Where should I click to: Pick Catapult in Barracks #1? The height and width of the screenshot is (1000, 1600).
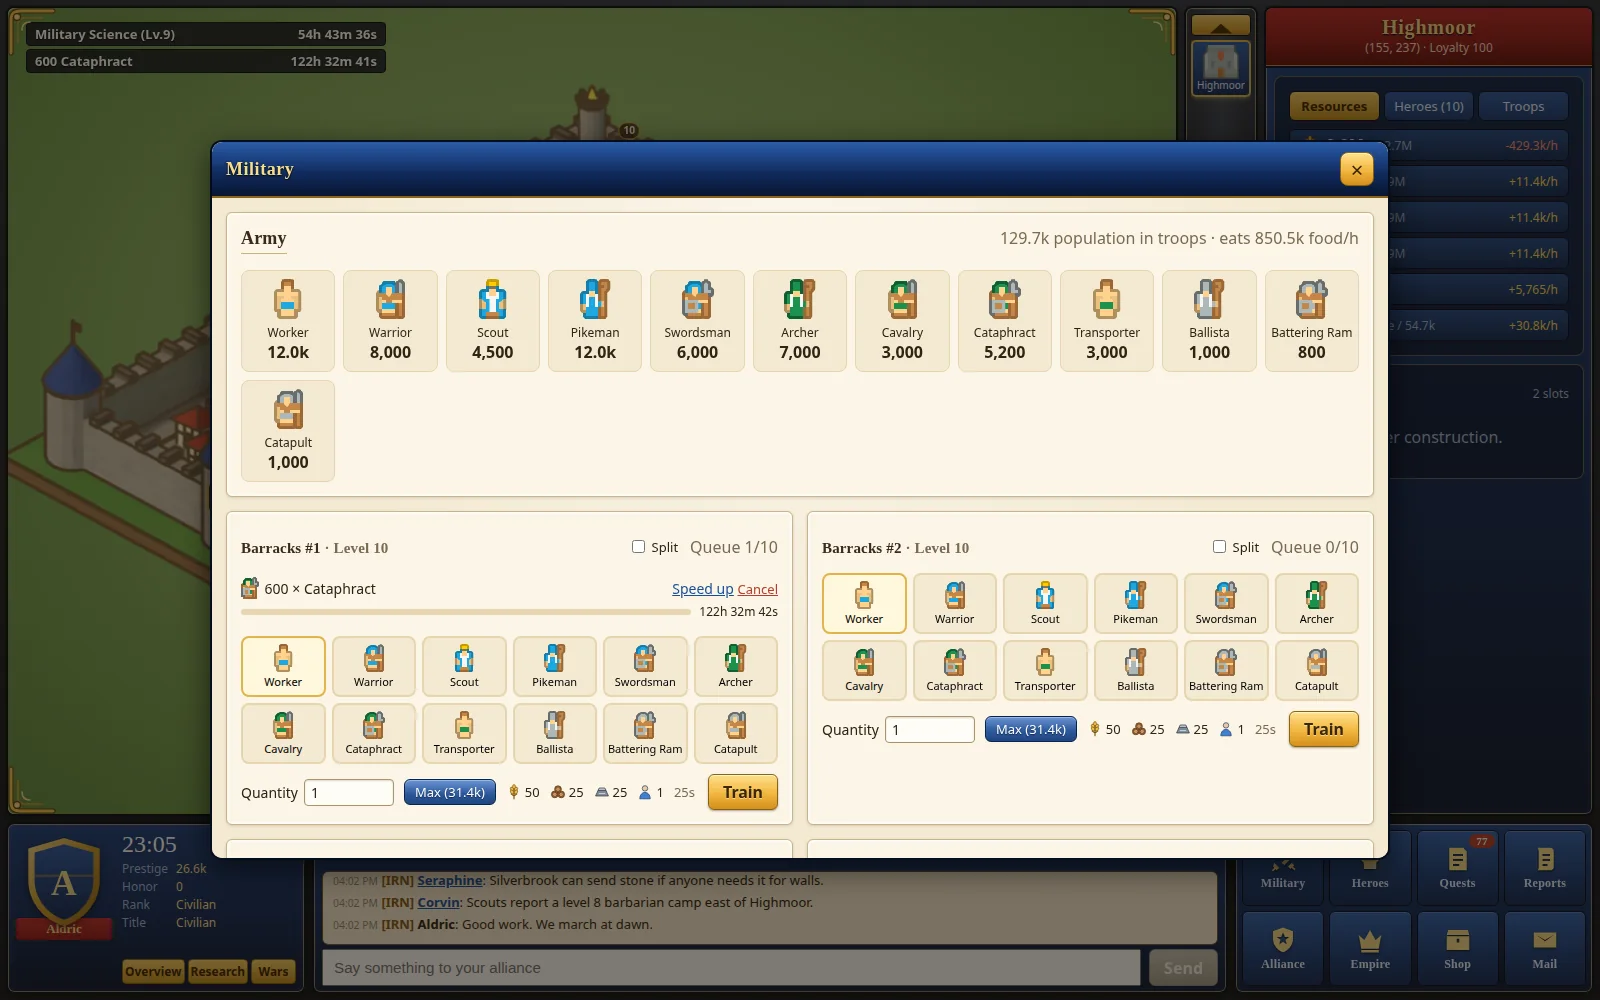pos(735,733)
